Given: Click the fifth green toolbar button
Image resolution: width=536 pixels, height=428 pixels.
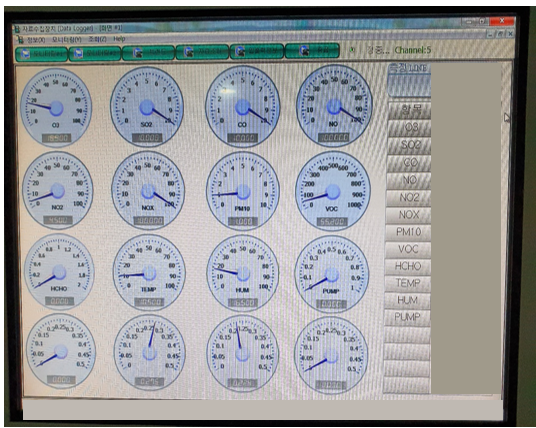Looking at the screenshot, I should [257, 51].
